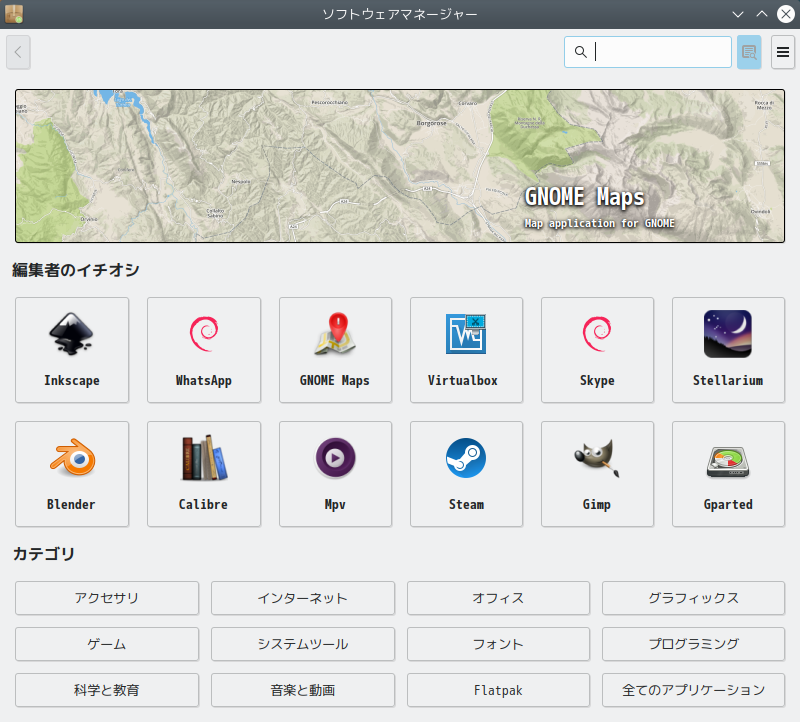Click the カテゴリ heading
This screenshot has height=722, width=800.
tap(44, 554)
